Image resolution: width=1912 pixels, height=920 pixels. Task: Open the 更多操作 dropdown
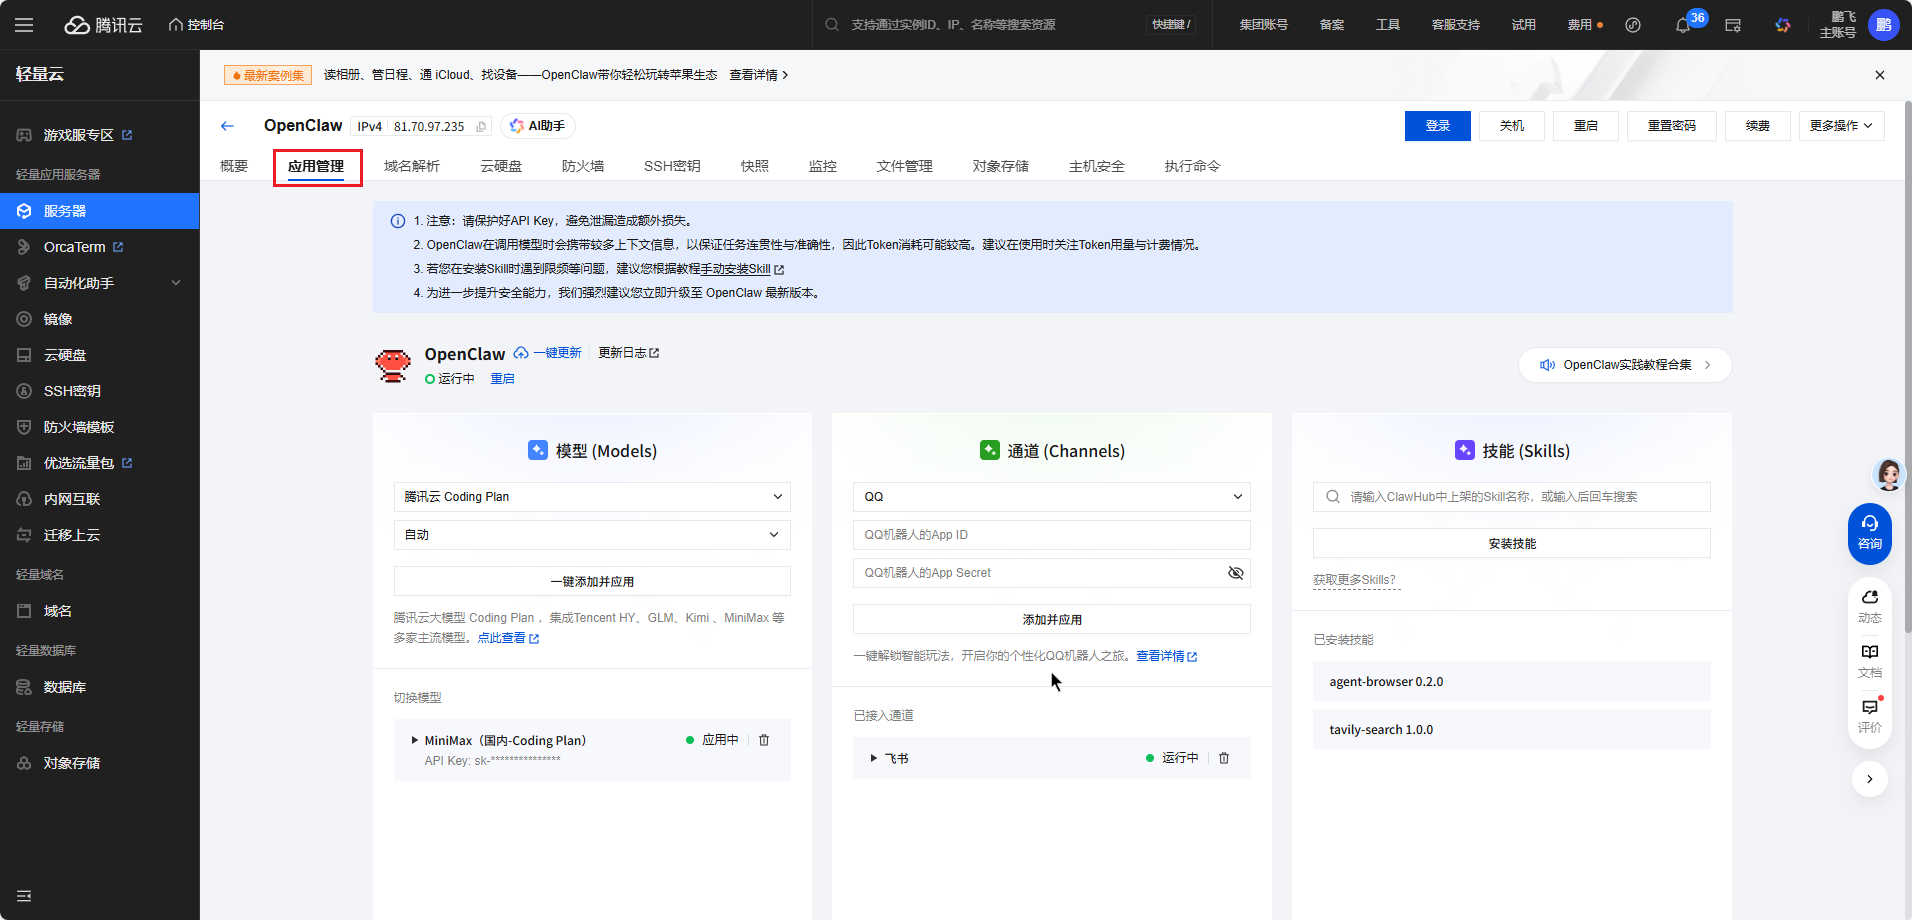pyautogui.click(x=1840, y=126)
